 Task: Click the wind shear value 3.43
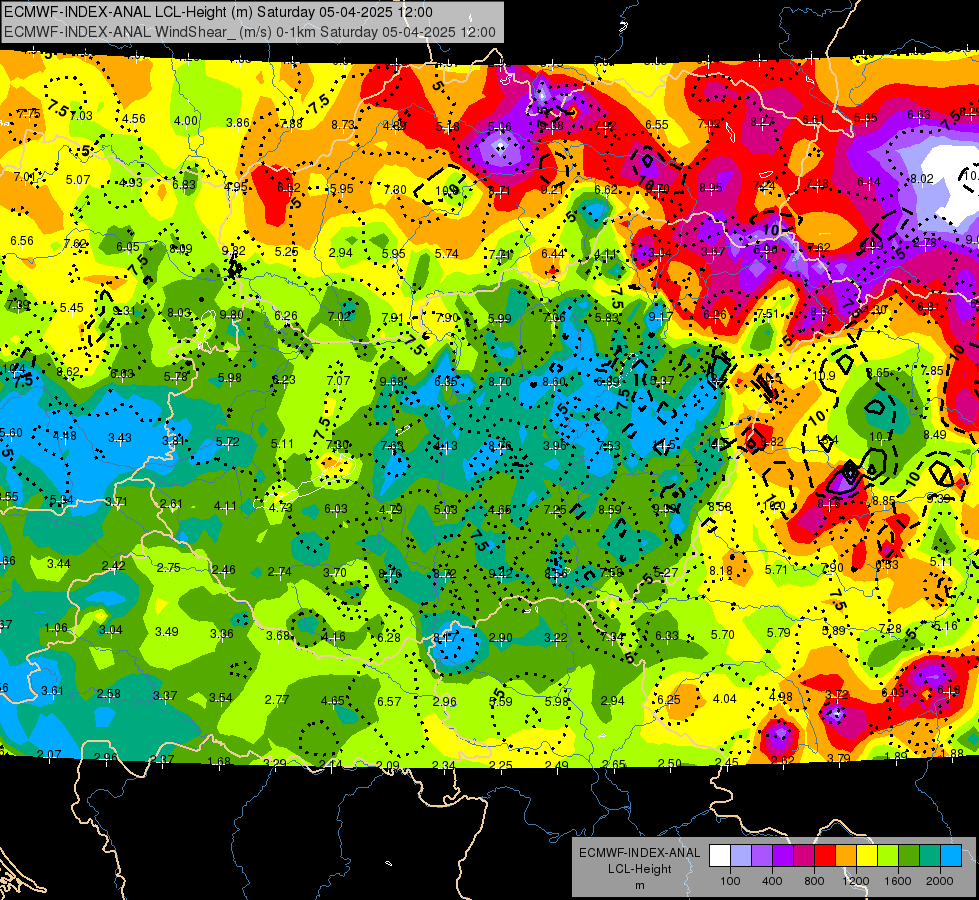pos(120,438)
